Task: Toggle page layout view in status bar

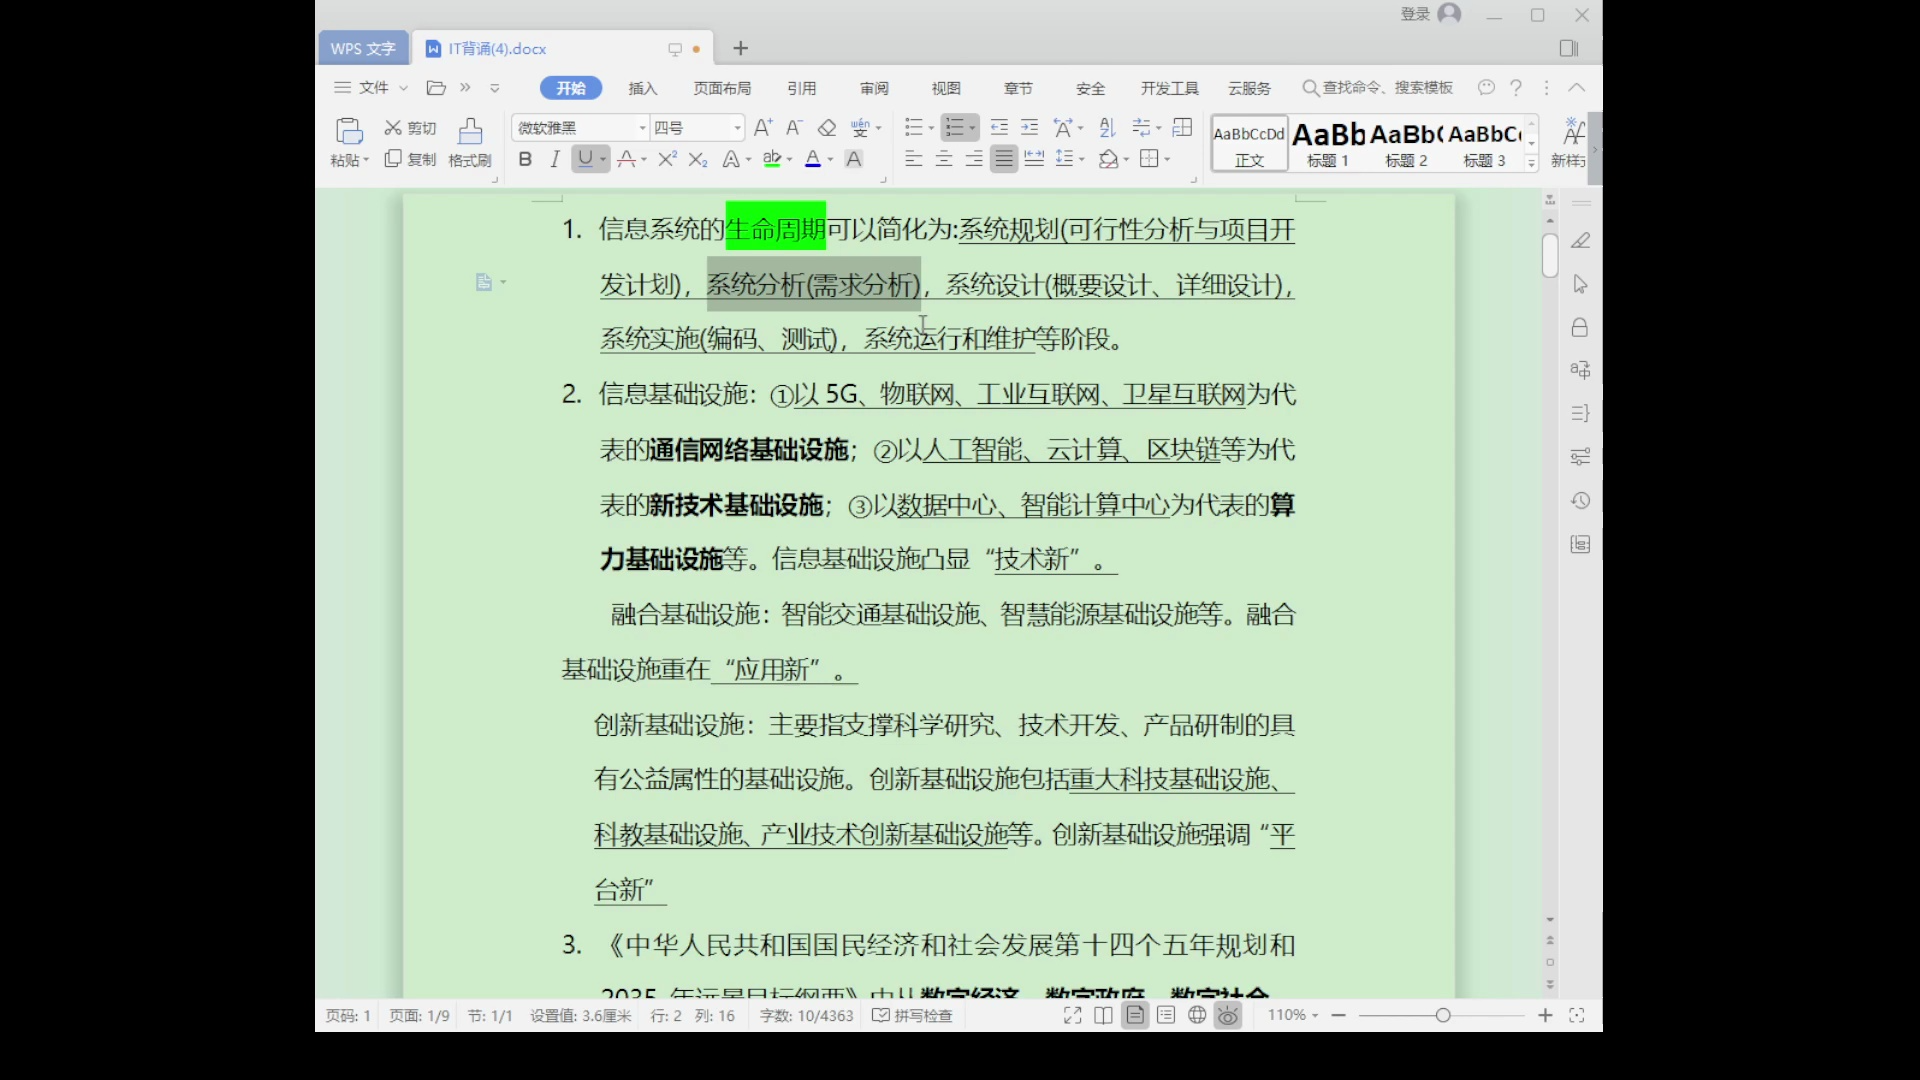Action: [x=1135, y=1016]
